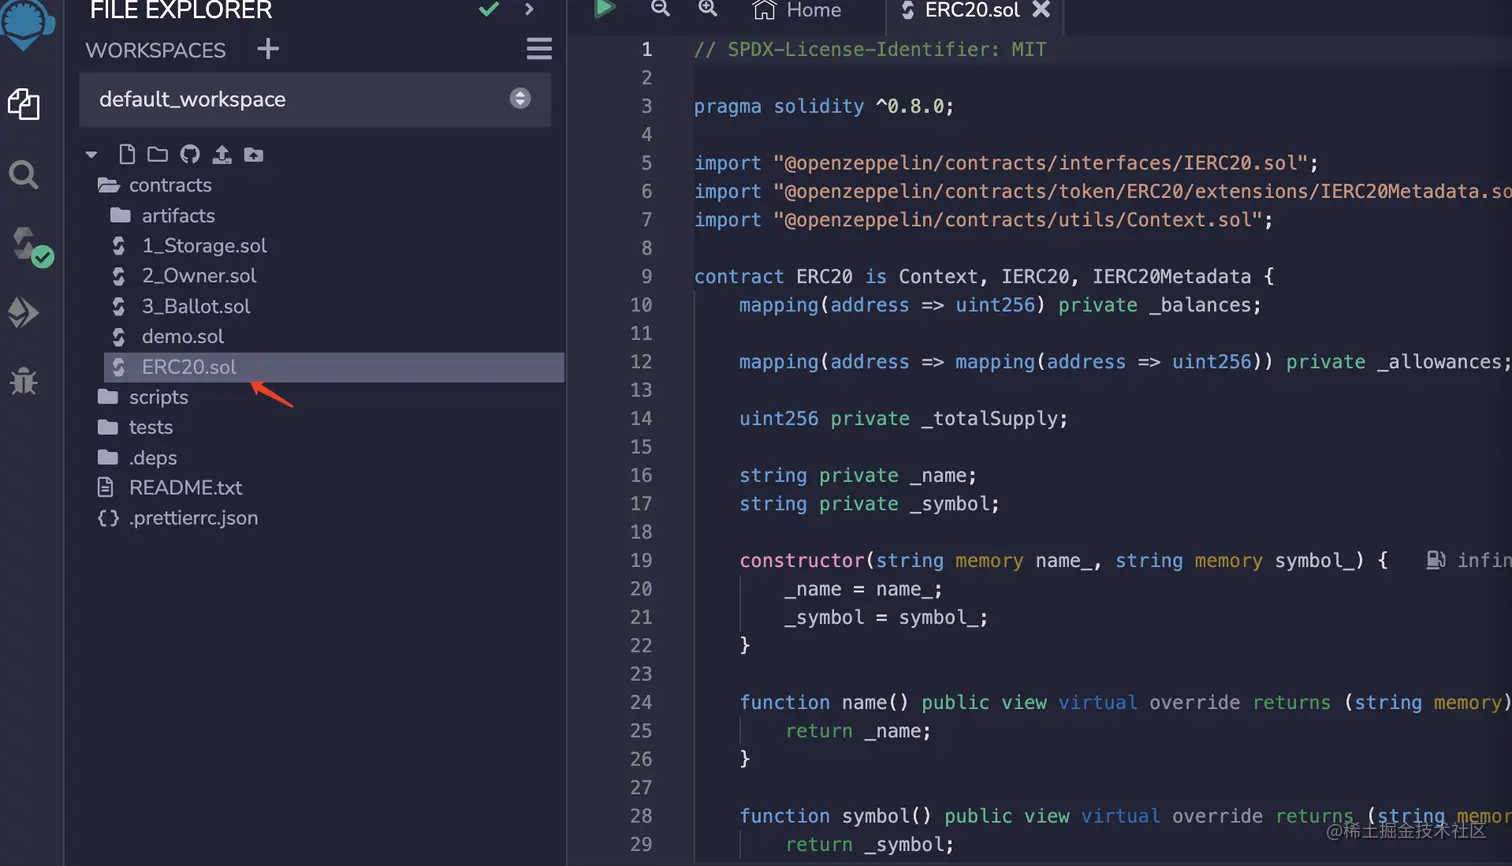Click the contract ERC20 declaration line
This screenshot has height=866, width=1512.
pos(984,277)
